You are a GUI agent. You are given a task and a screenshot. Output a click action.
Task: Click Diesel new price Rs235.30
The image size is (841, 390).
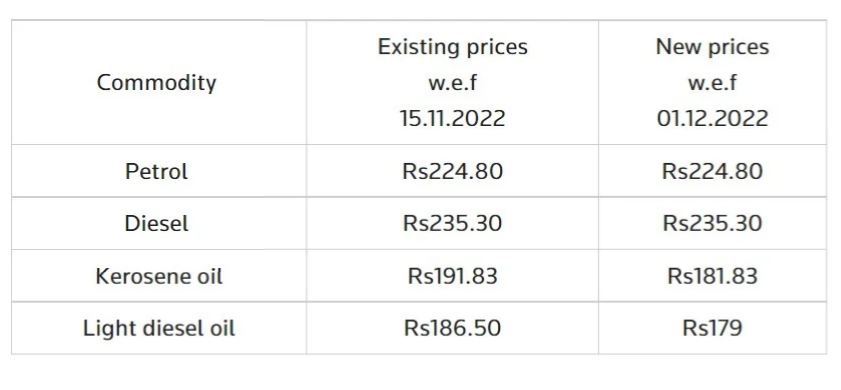pos(712,223)
